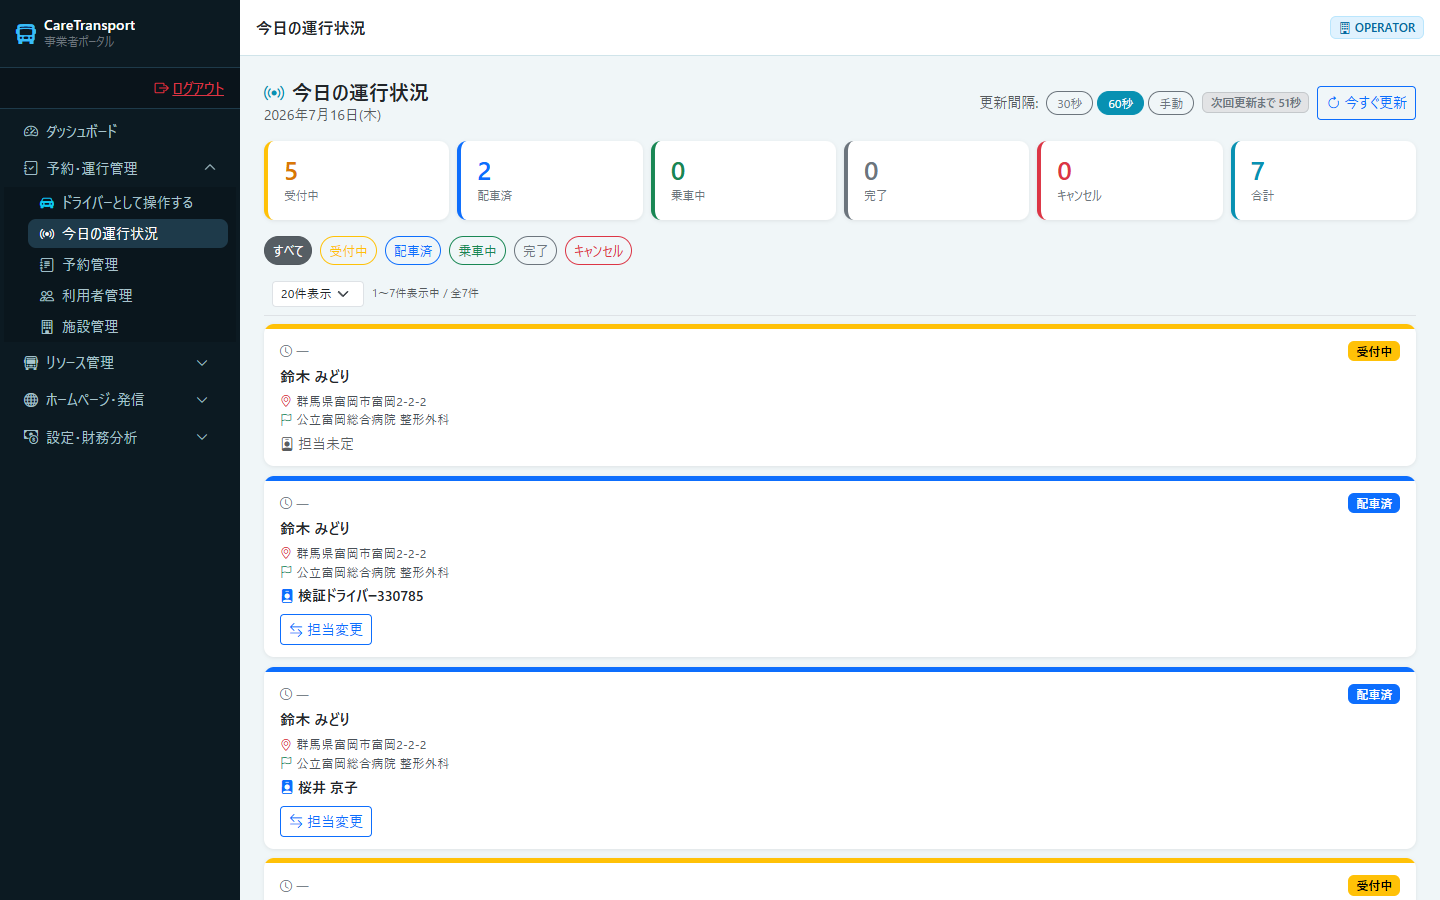Click the 次回更新まで countdown badge

click(x=1256, y=103)
